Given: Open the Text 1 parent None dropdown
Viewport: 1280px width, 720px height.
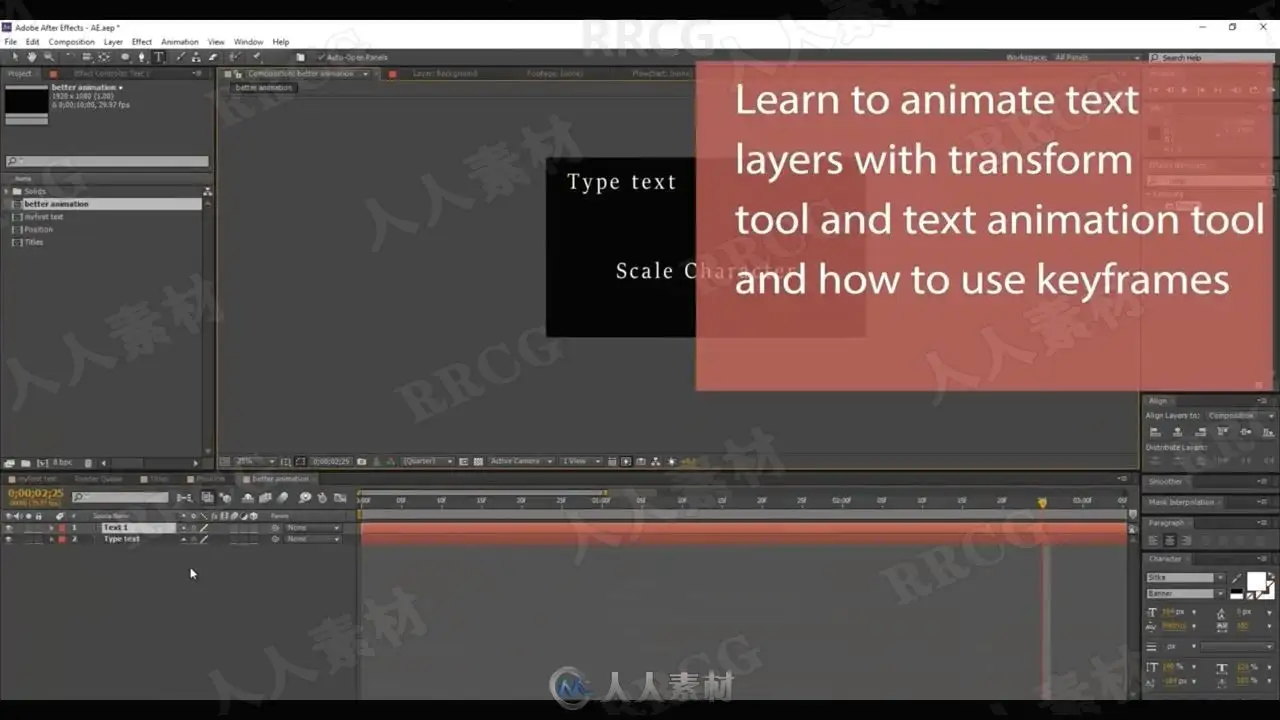Looking at the screenshot, I should pyautogui.click(x=312, y=527).
